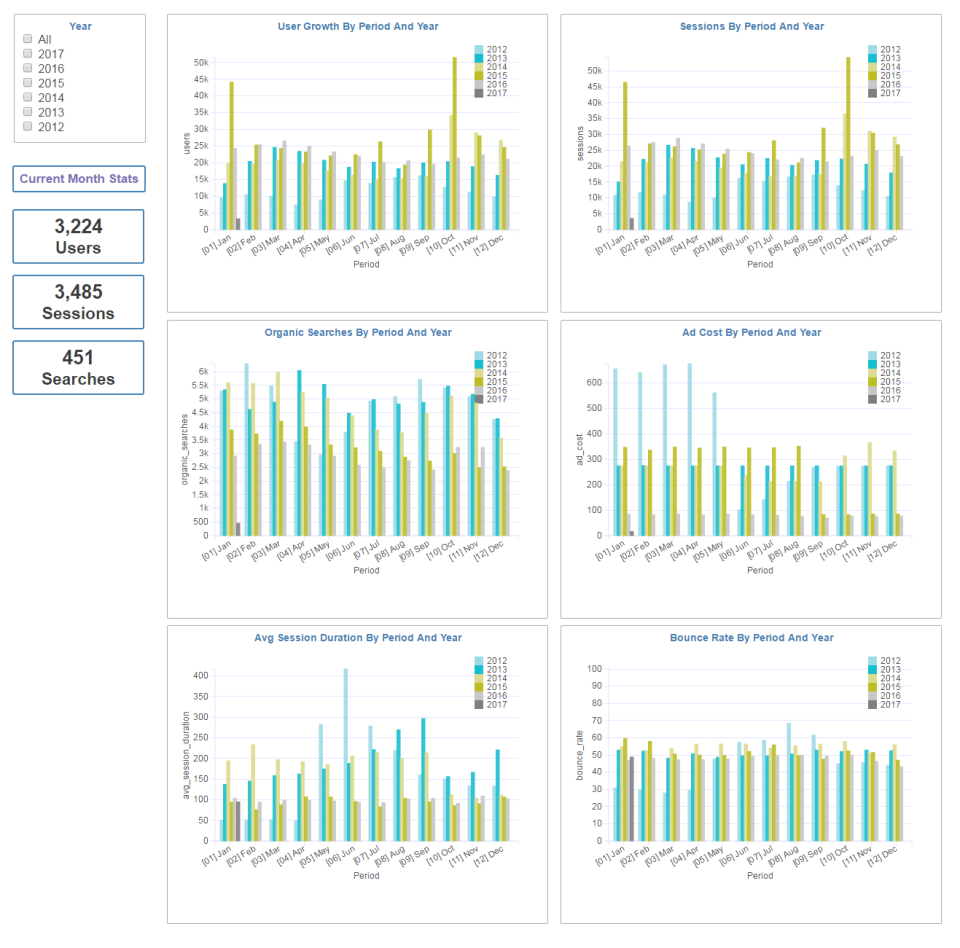Click 2013 legend swatch in Organic Searches chart
This screenshot has height=948, width=960.
(x=479, y=364)
